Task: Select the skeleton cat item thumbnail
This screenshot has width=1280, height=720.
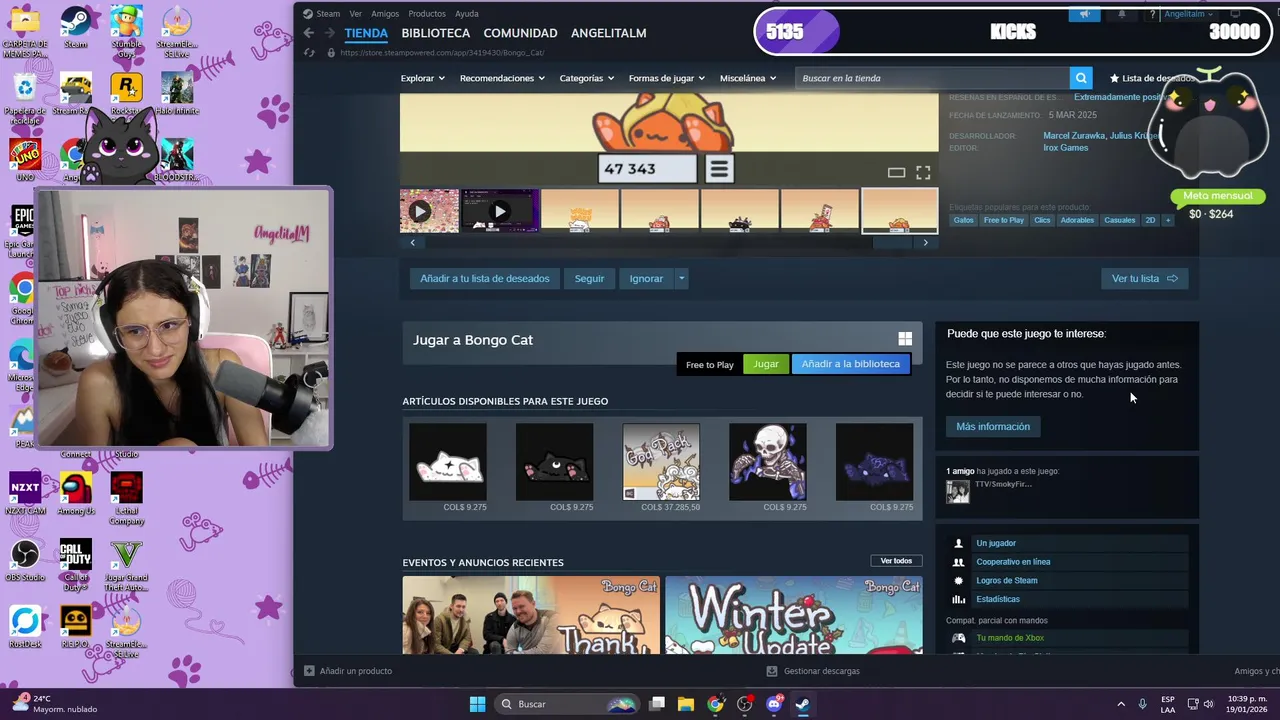Action: [x=767, y=462]
